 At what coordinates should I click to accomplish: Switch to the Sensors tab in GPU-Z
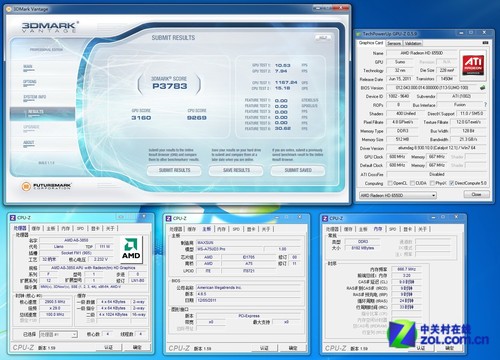click(x=394, y=43)
